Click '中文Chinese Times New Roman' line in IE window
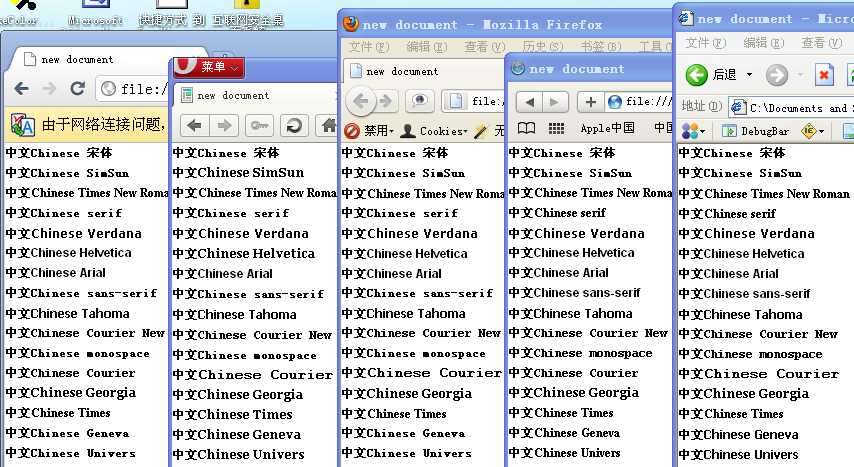This screenshot has width=854, height=467. coord(764,193)
